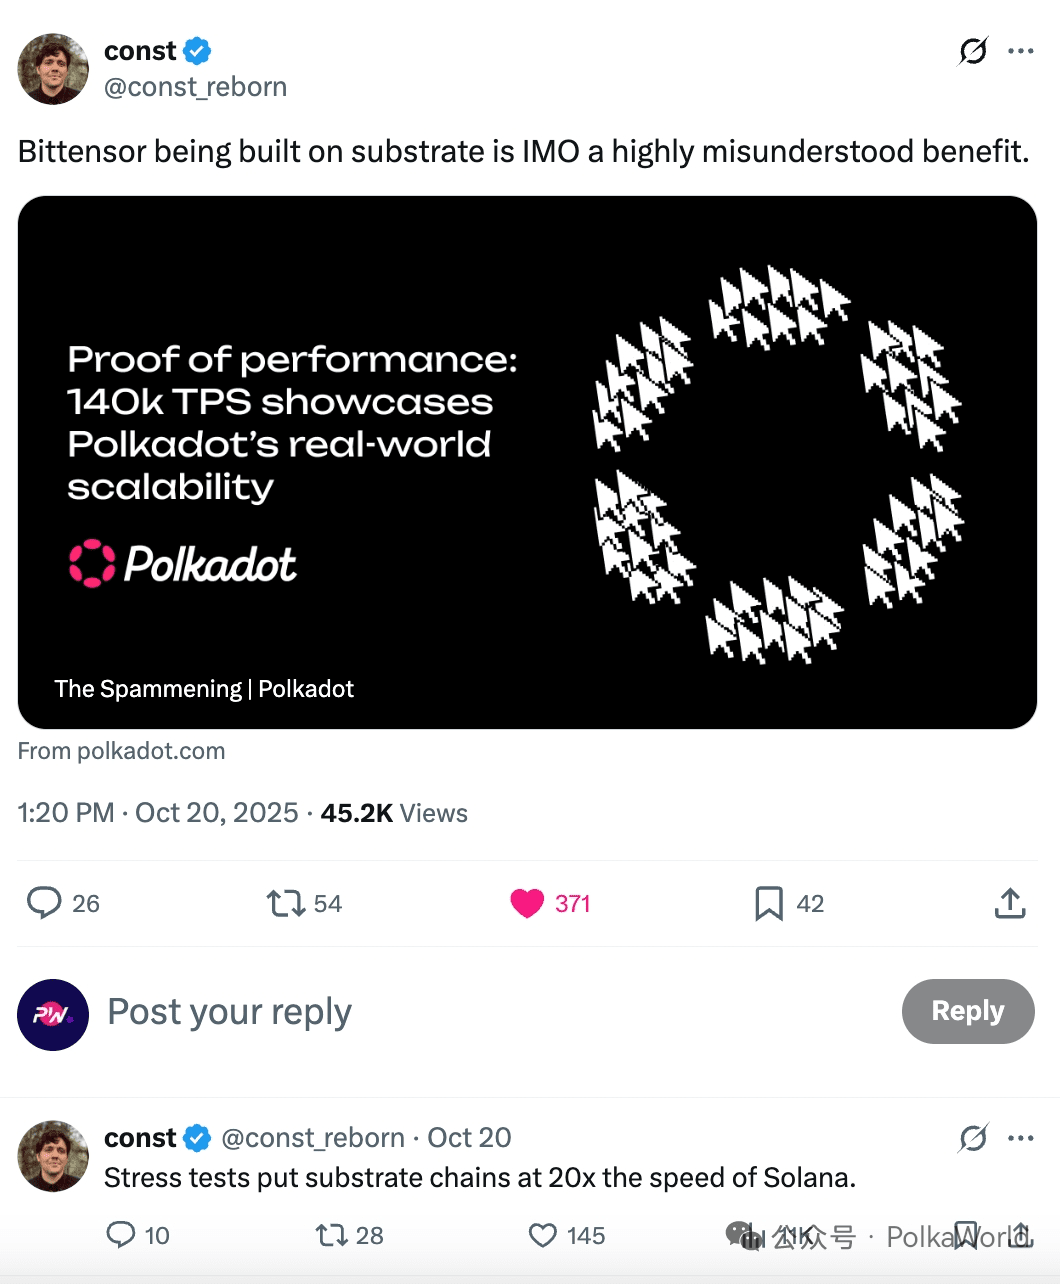Click the reply bubble showing 26
This screenshot has width=1060, height=1284.
pyautogui.click(x=44, y=903)
